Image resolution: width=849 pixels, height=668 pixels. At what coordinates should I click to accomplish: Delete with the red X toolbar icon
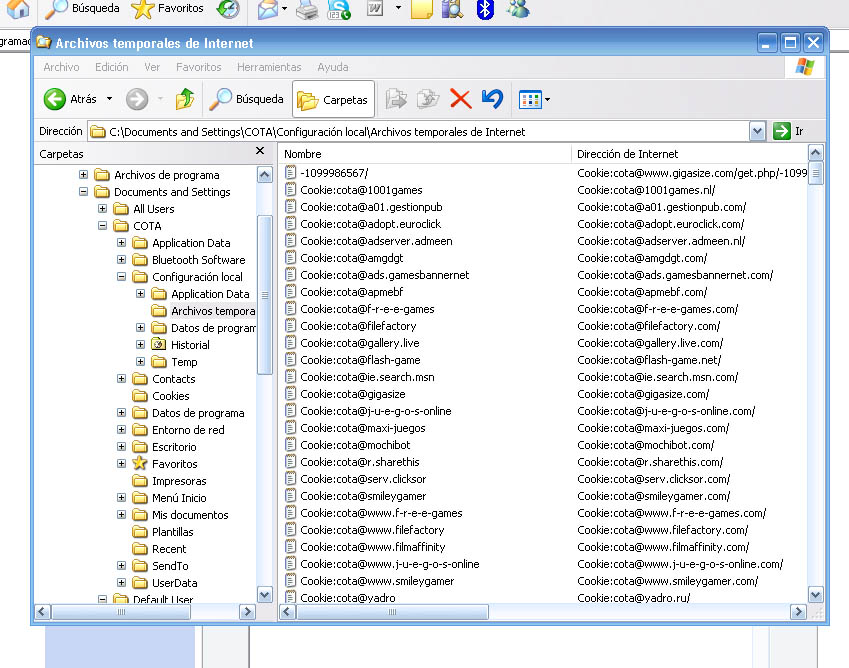[460, 99]
